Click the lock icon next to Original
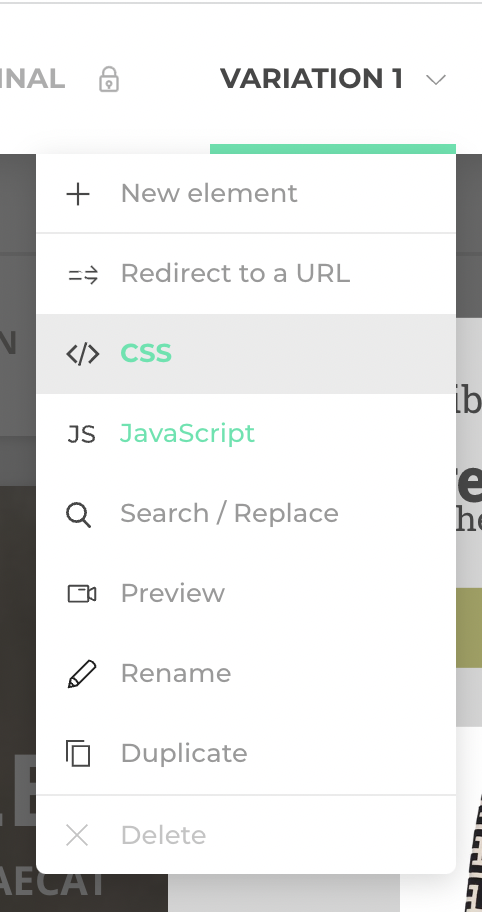 pos(109,79)
